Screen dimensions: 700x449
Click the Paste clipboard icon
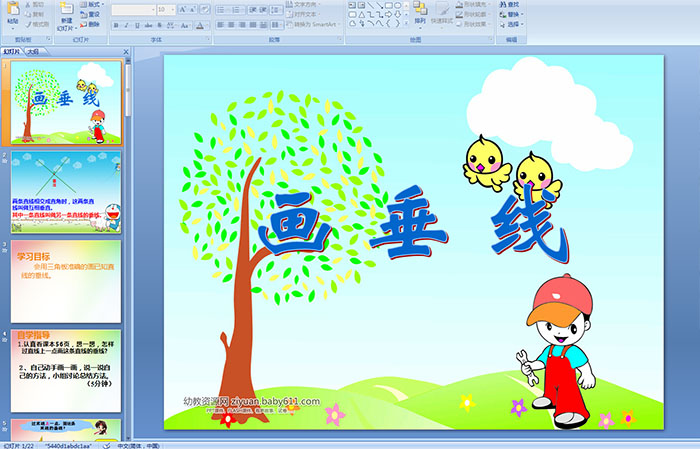tap(13, 8)
